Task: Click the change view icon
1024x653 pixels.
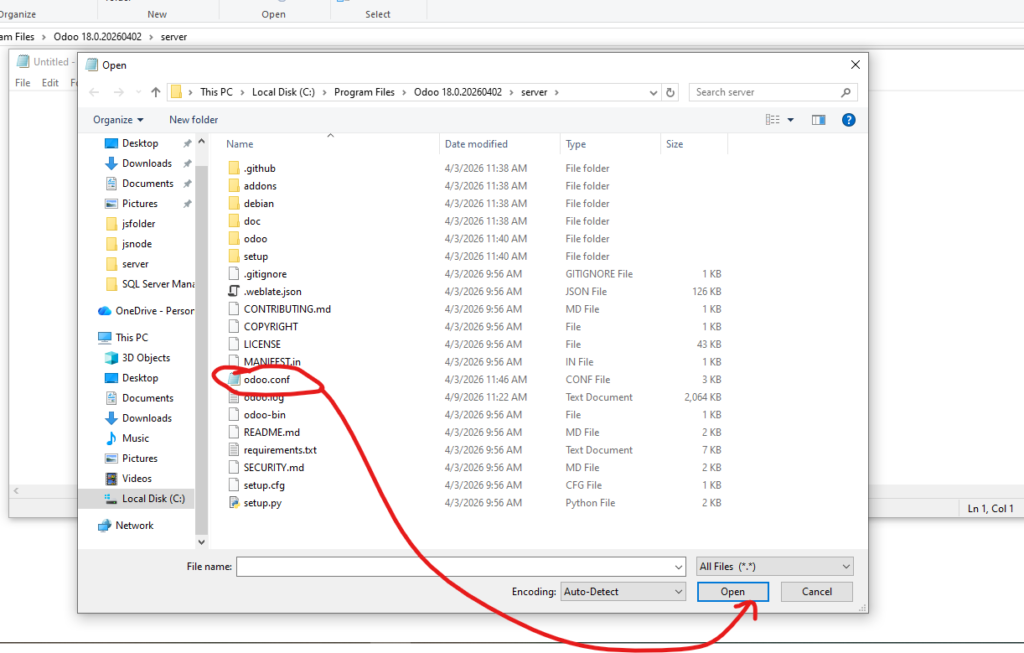Action: coord(772,120)
